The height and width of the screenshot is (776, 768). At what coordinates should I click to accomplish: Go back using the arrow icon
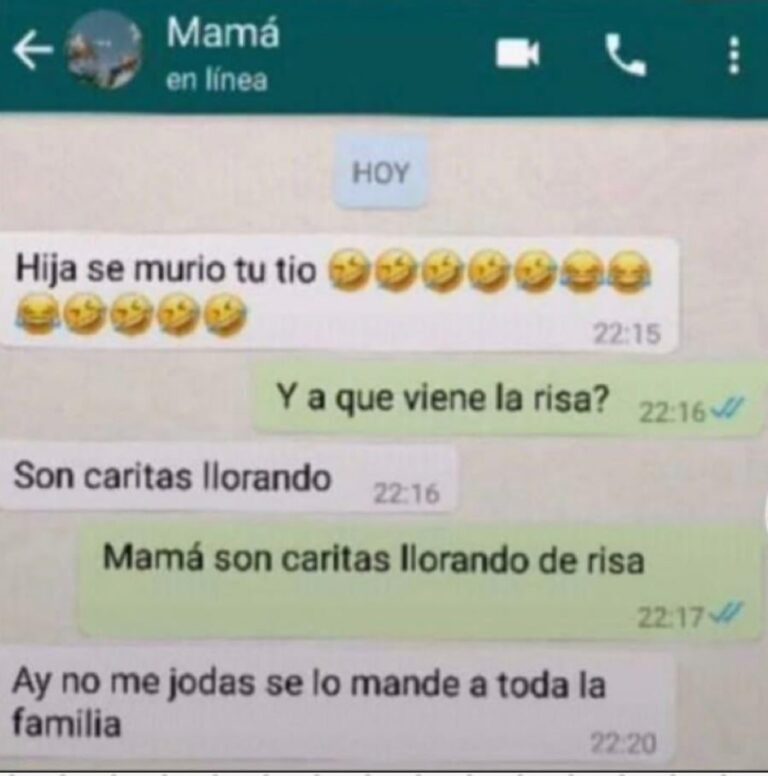point(33,50)
